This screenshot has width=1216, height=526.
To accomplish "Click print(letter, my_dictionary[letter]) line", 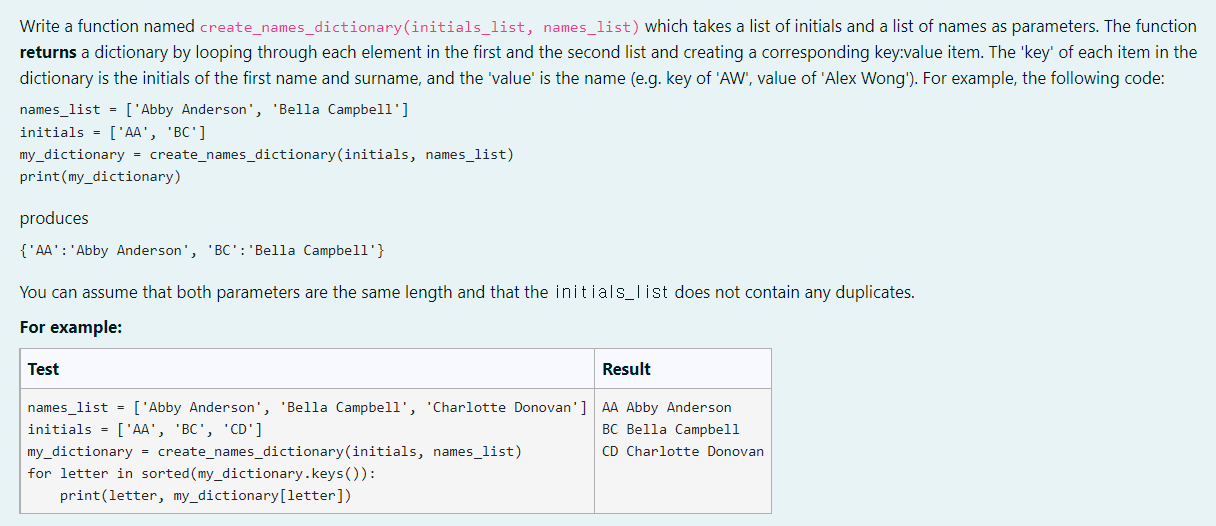I will 206,495.
